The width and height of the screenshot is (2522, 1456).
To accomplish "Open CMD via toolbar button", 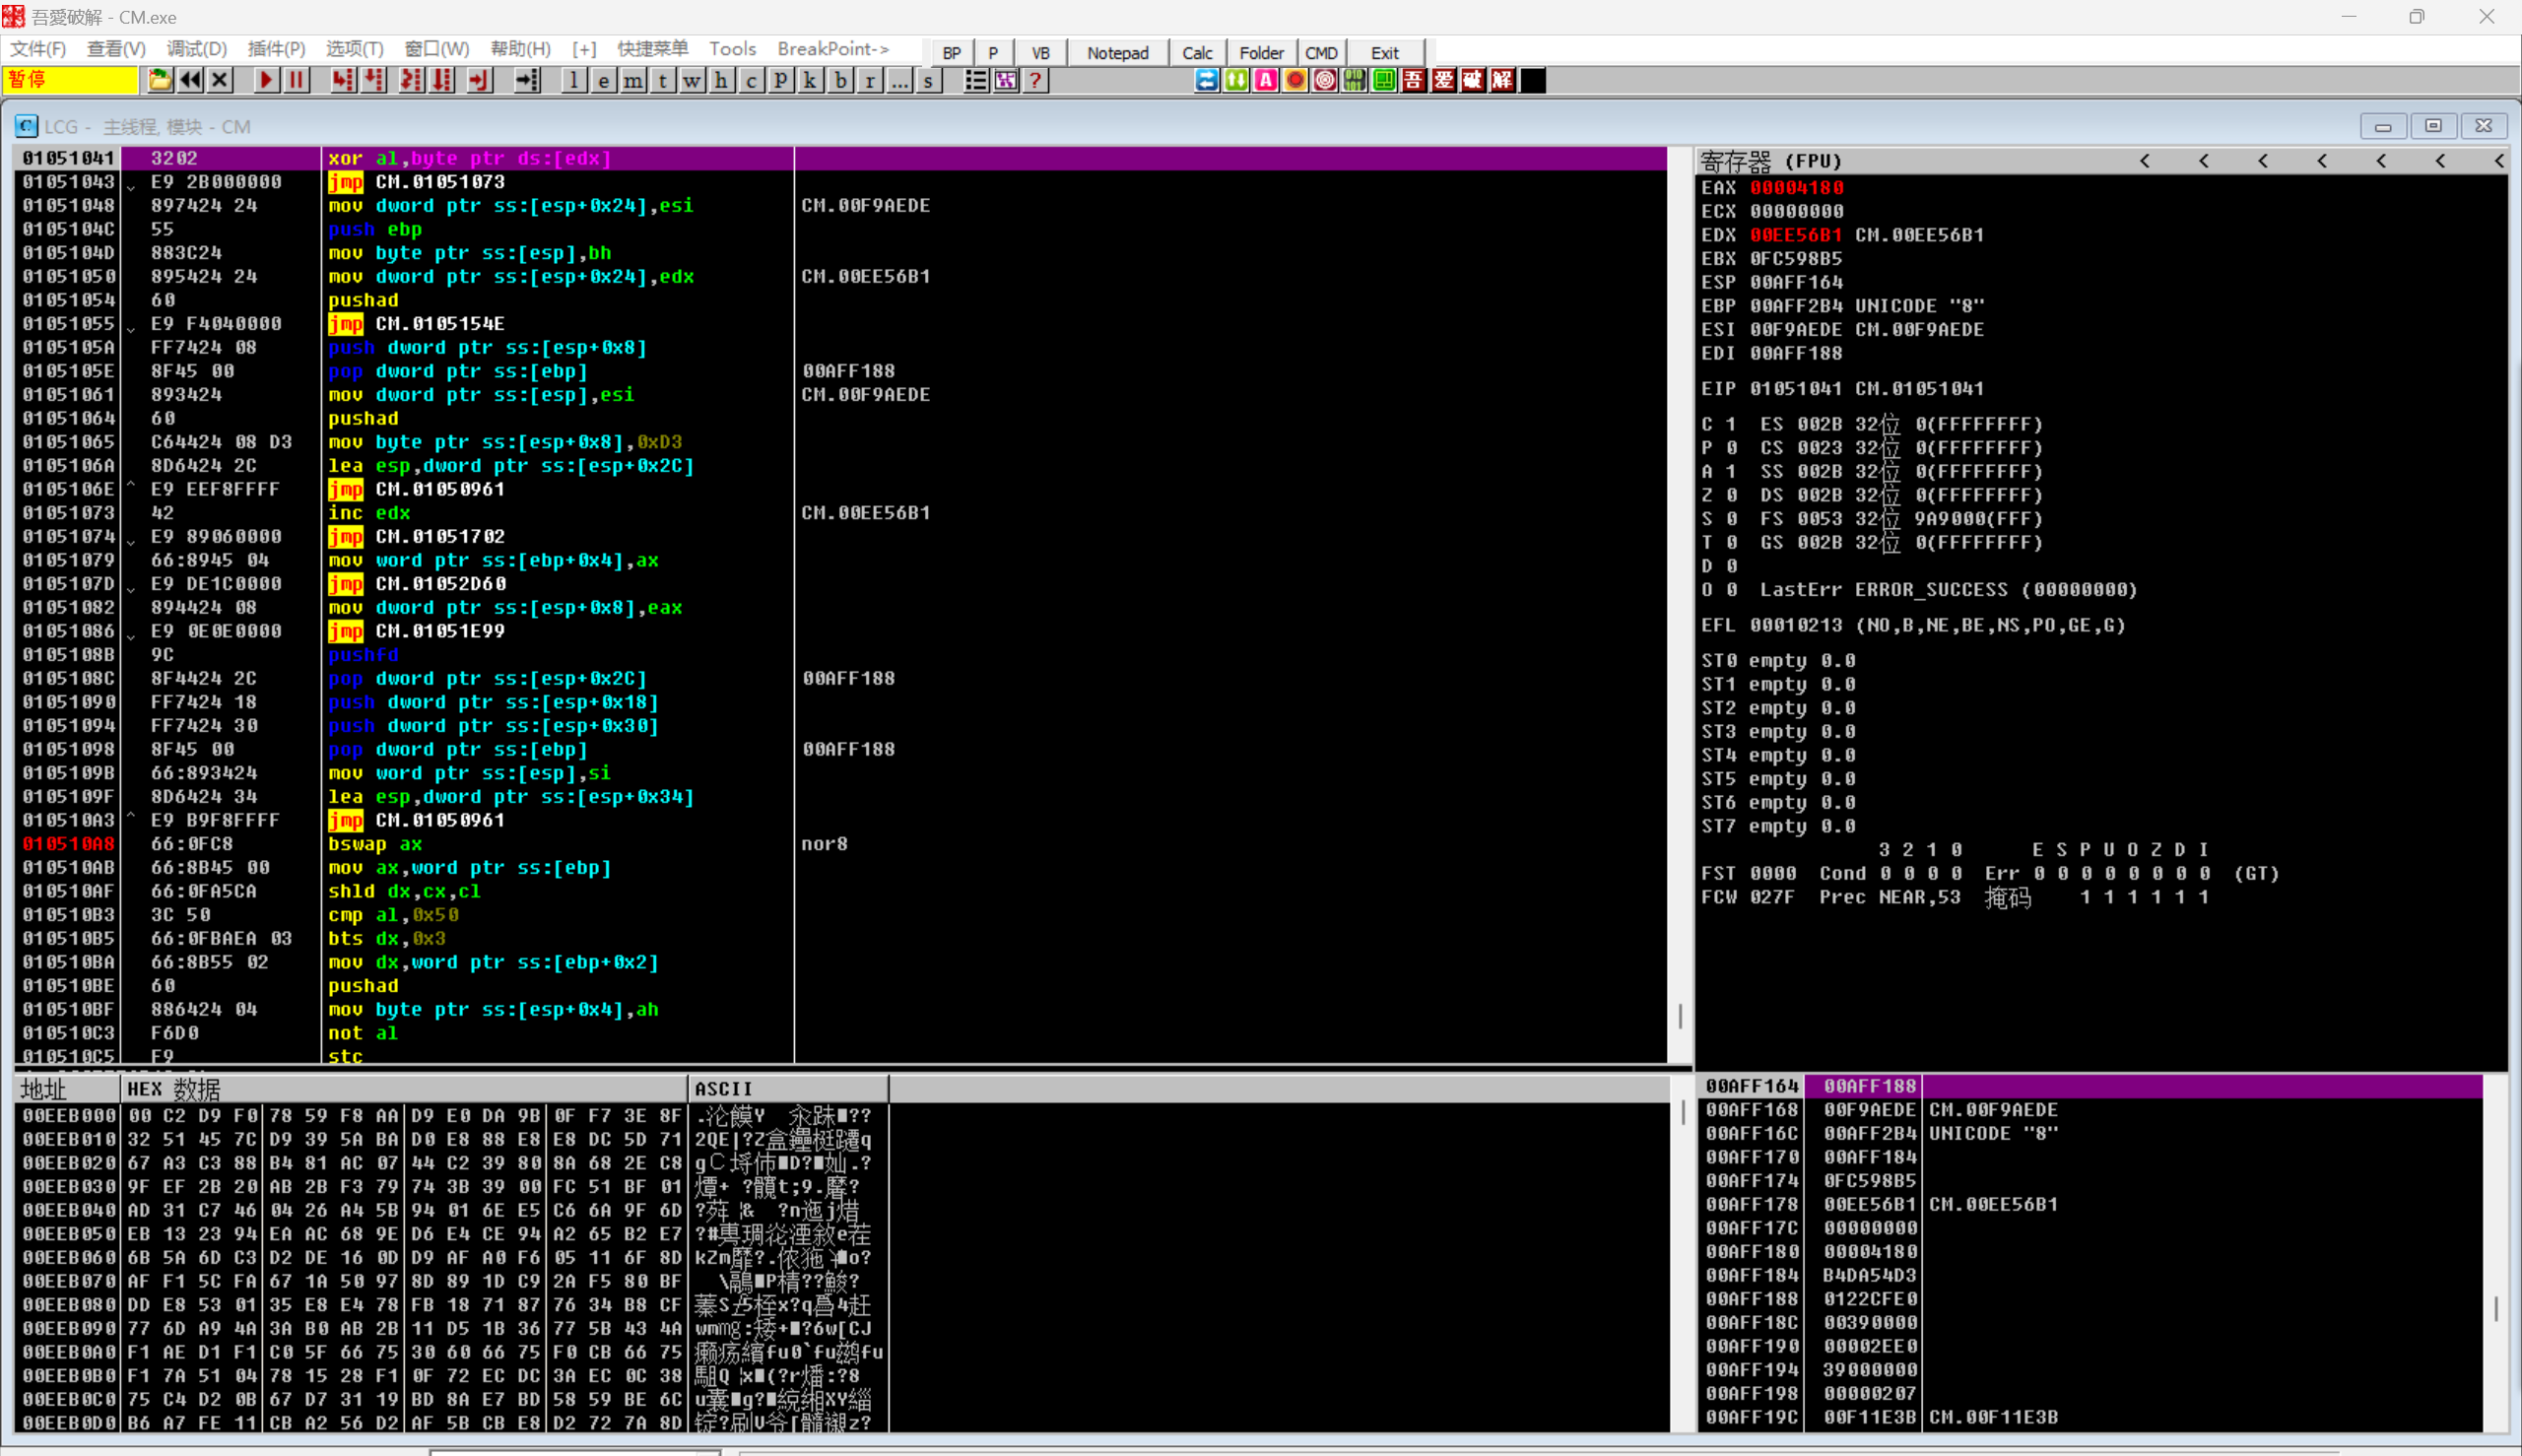I will click(x=1321, y=53).
